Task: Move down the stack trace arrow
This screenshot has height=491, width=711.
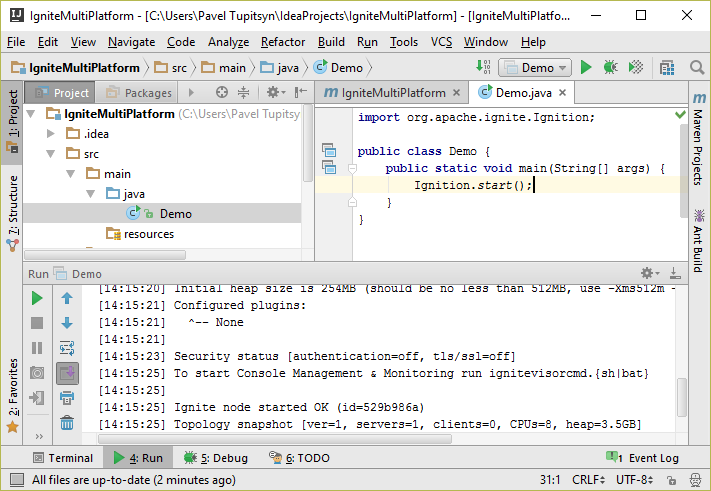Action: (x=67, y=323)
